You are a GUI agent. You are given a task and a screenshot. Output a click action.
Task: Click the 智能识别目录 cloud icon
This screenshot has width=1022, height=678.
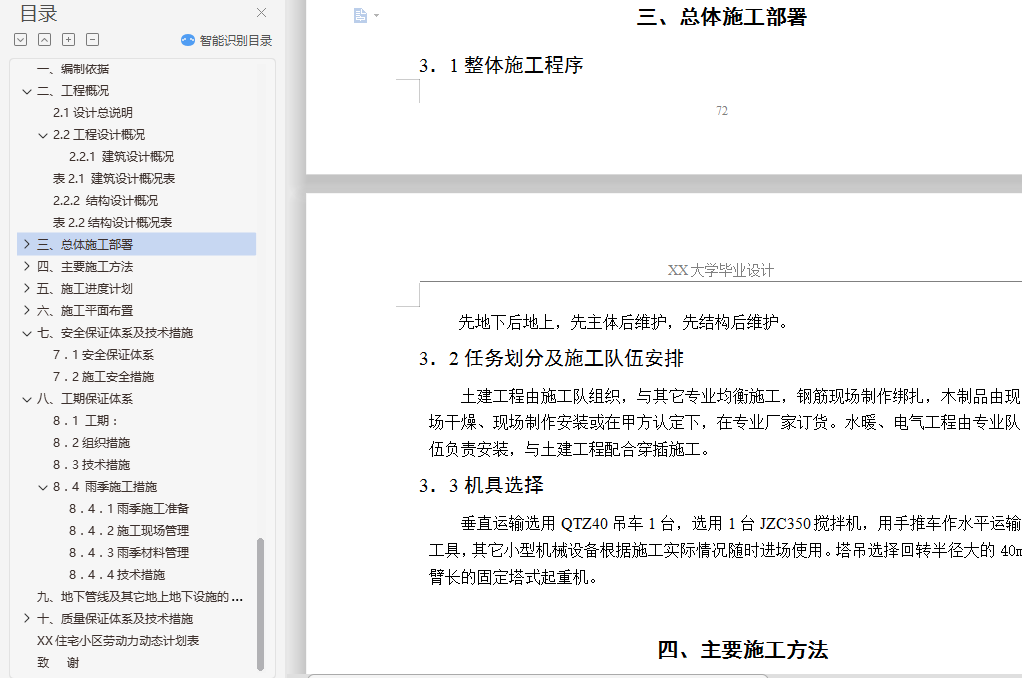(188, 40)
